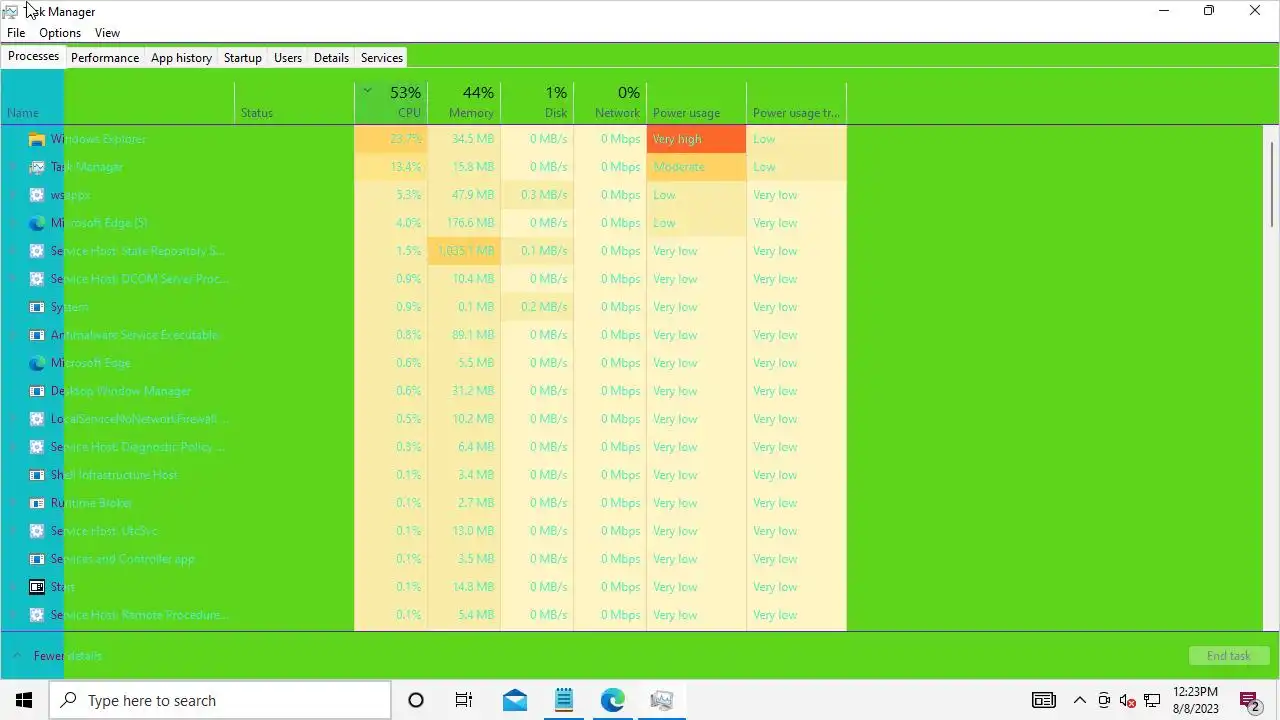1280x720 pixels.
Task: Click the 1,035.1 MB memory cell
Action: coord(464,251)
